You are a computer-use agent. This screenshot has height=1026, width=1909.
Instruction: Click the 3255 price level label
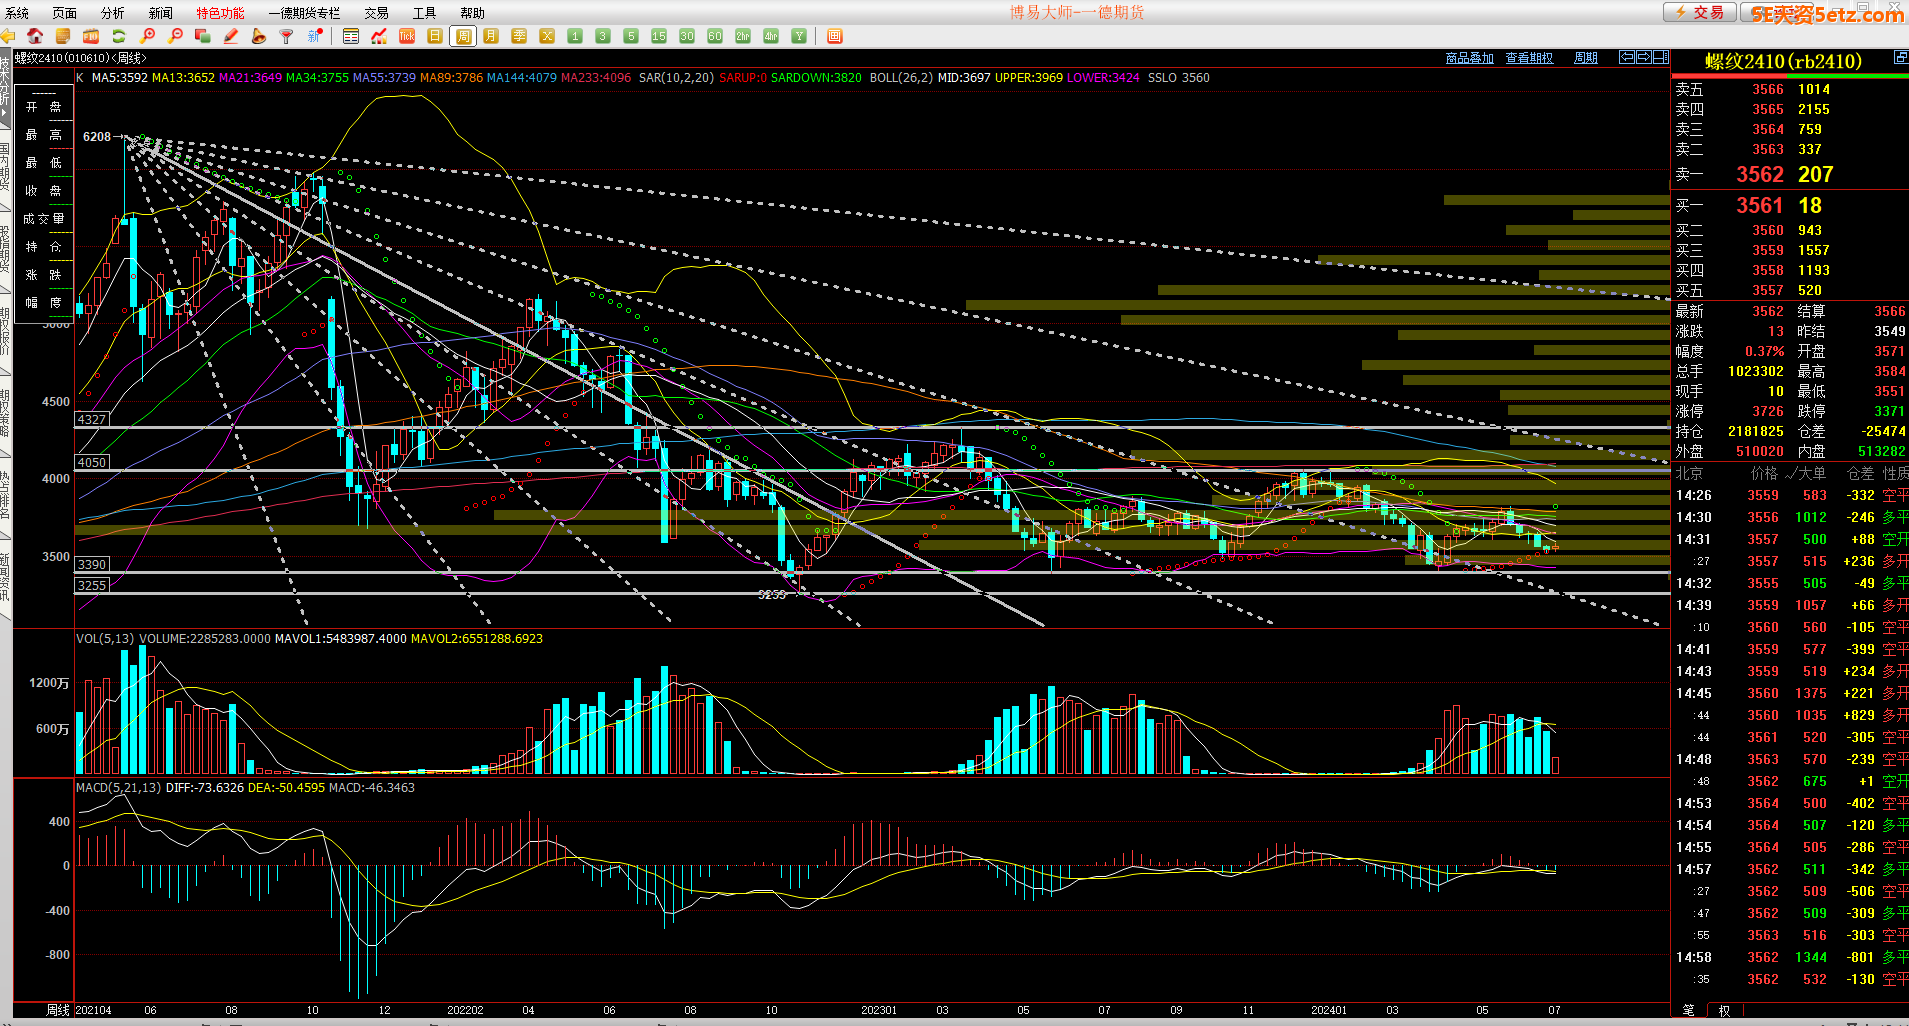pyautogui.click(x=91, y=585)
